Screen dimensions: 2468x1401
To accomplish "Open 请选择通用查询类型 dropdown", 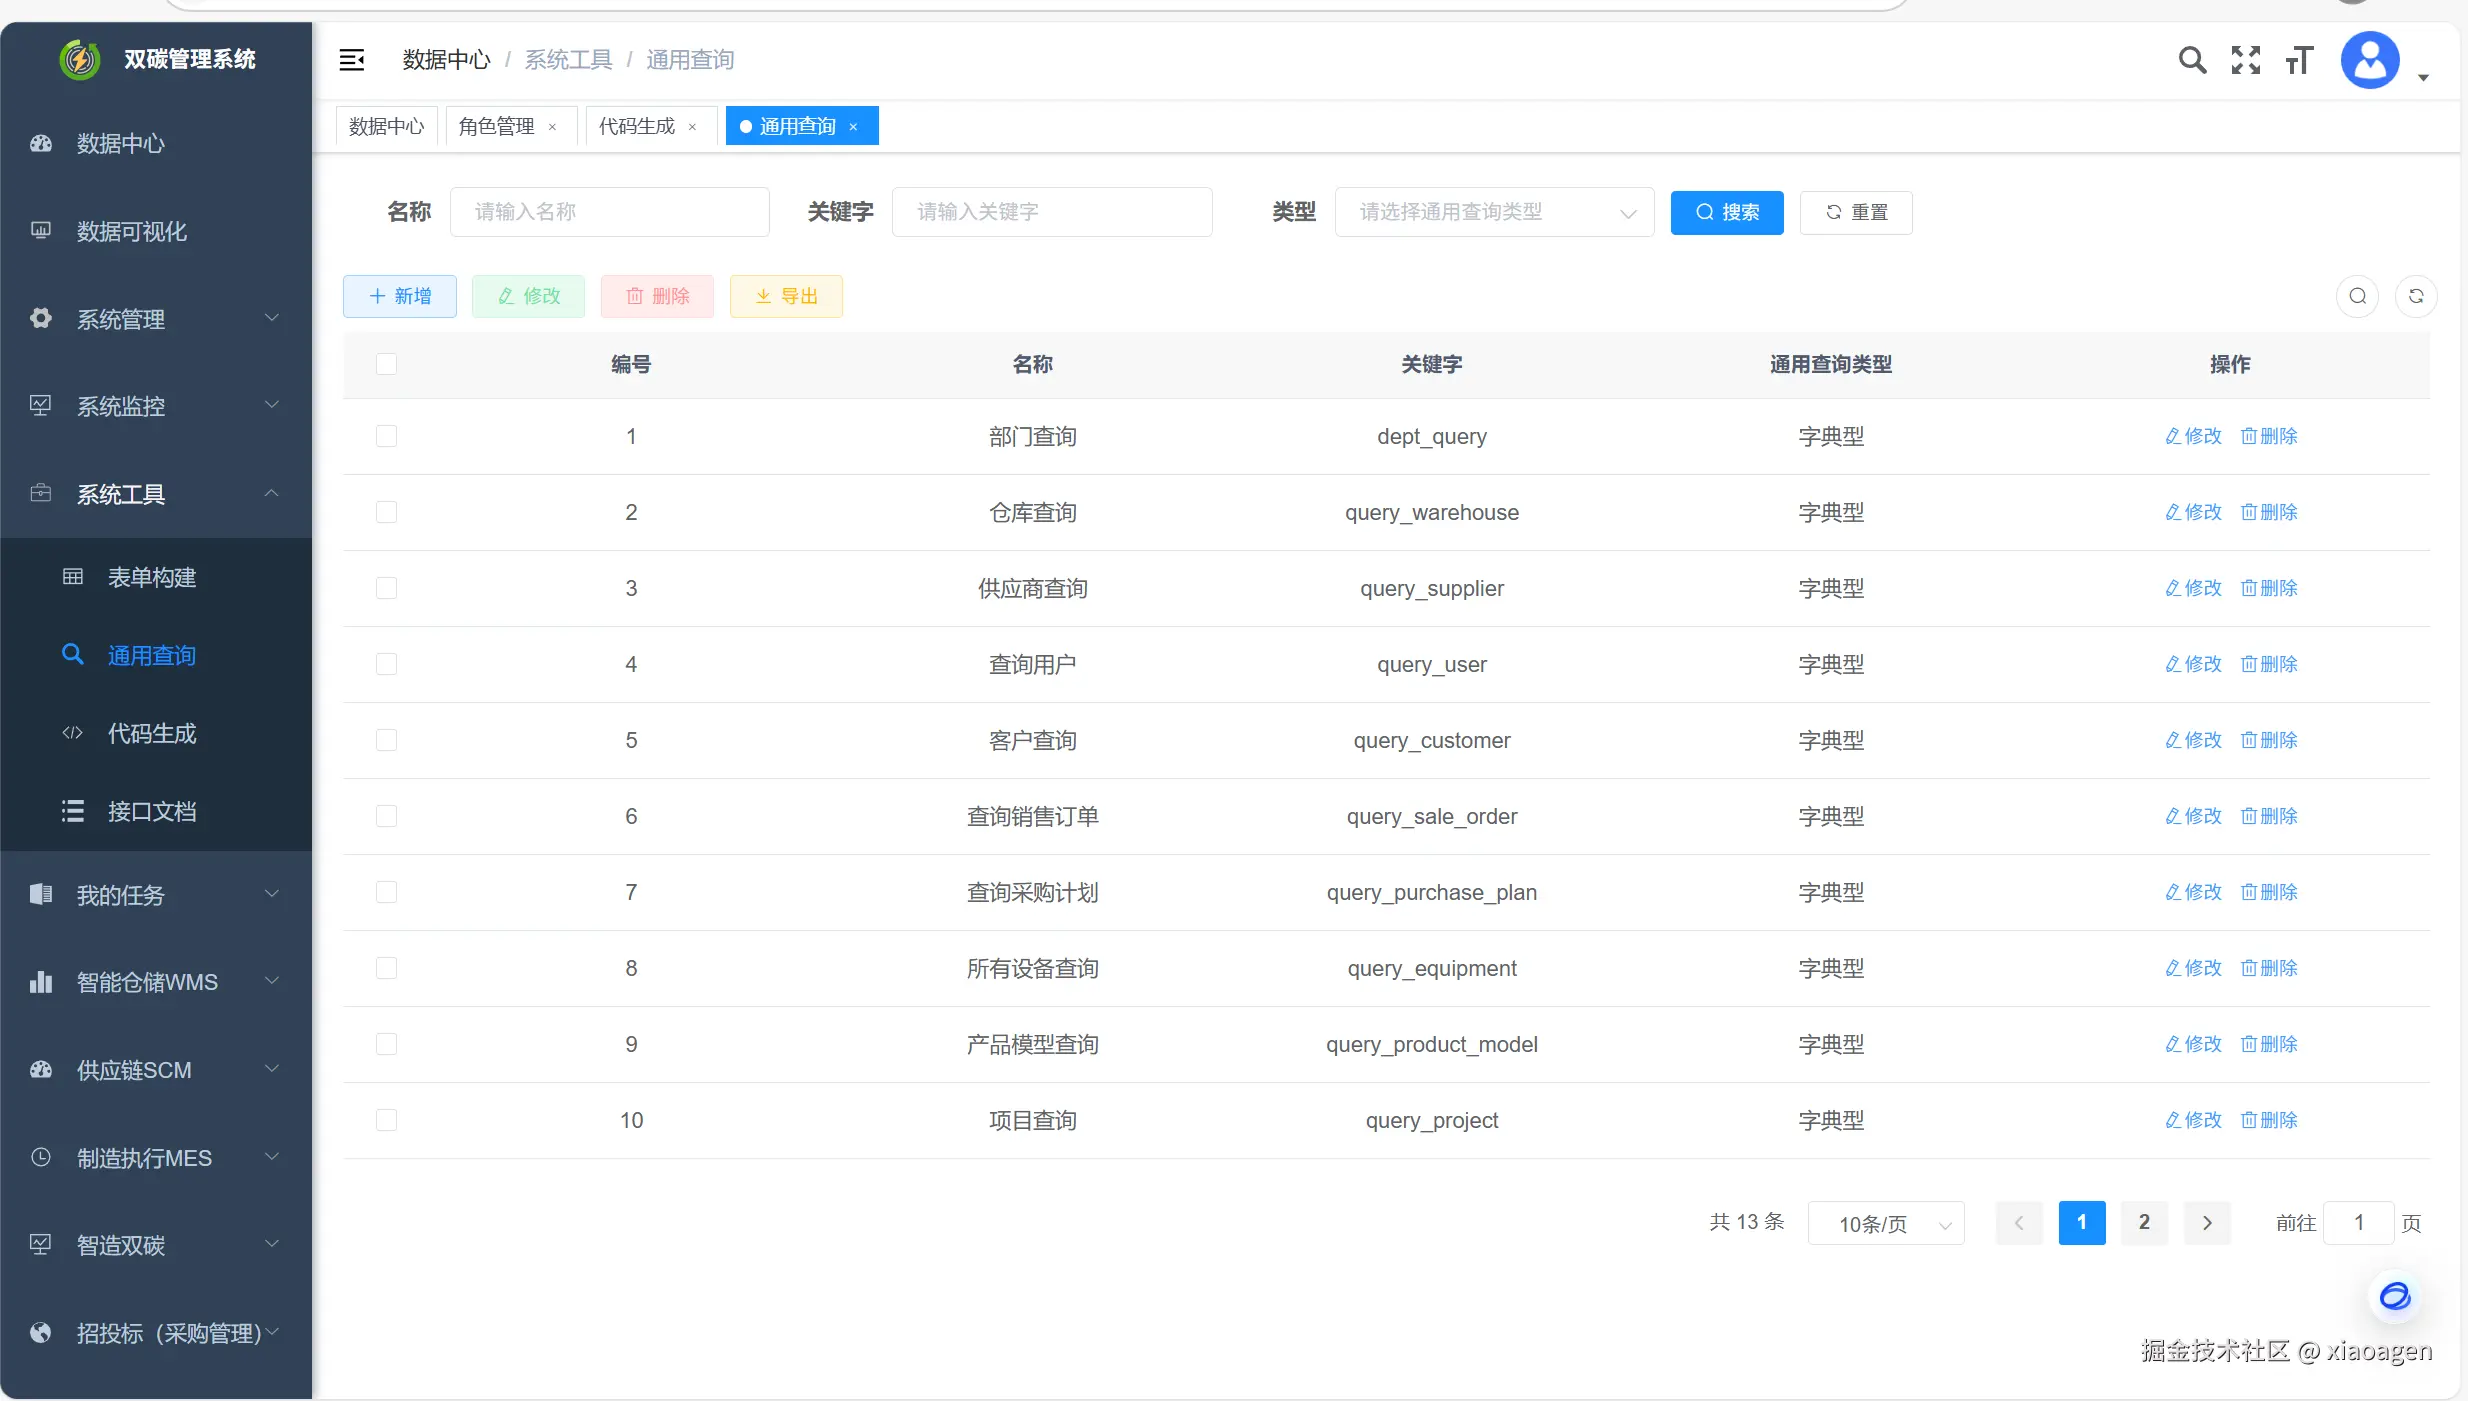I will pyautogui.click(x=1493, y=212).
